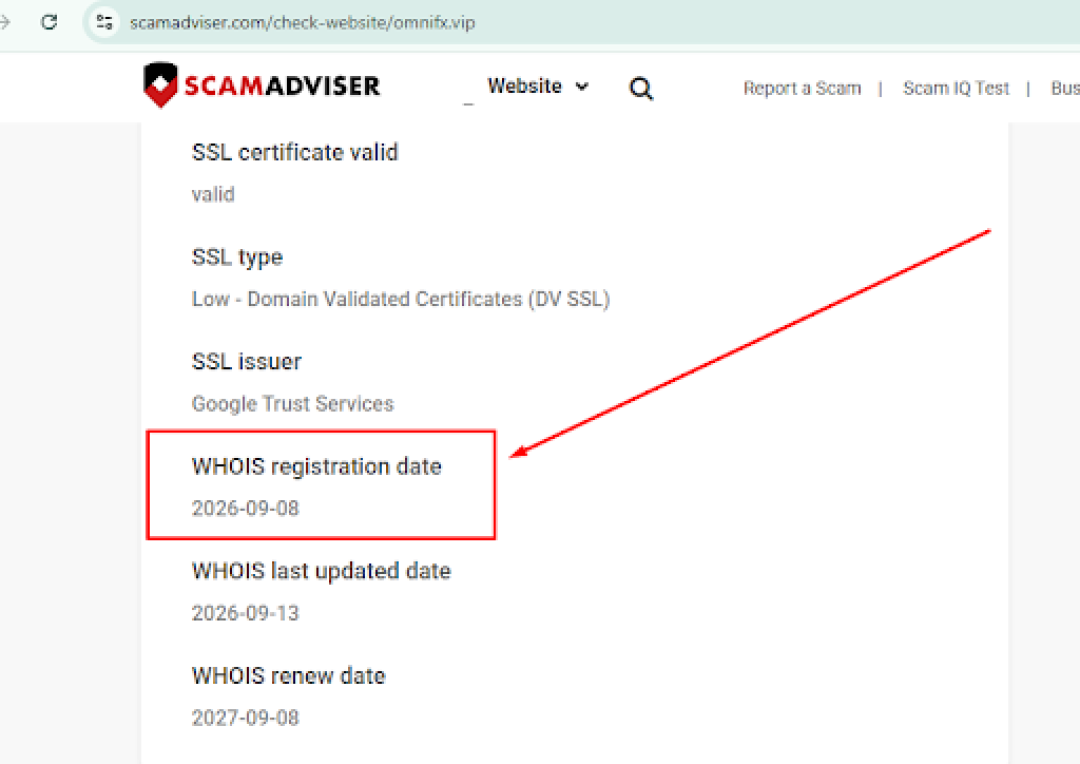Open the search magnifier icon

pos(641,88)
